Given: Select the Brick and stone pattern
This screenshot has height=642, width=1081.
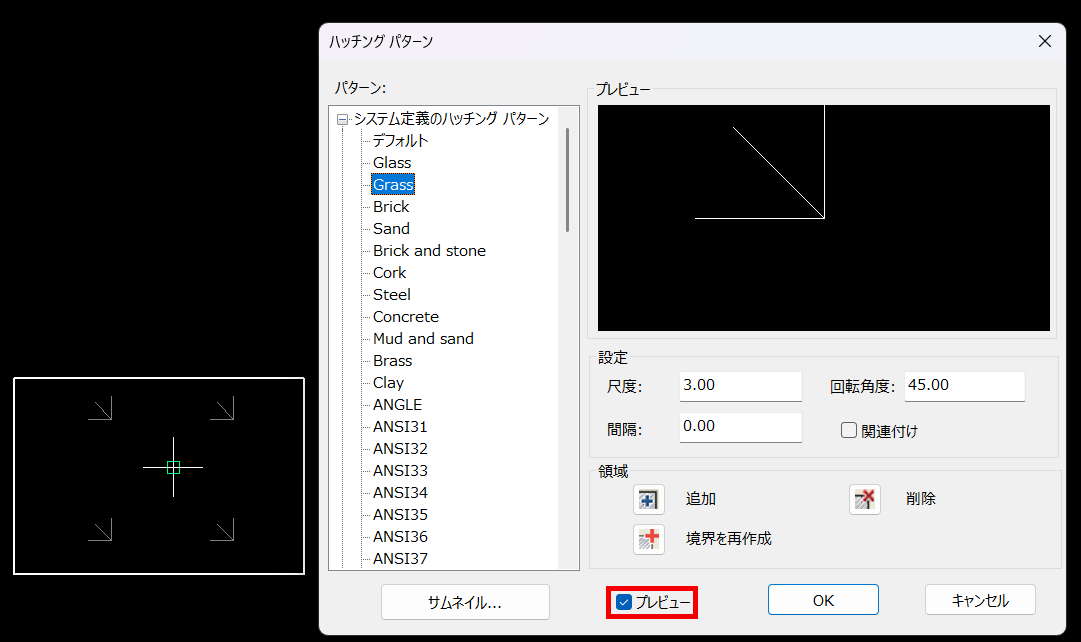Looking at the screenshot, I should point(428,250).
